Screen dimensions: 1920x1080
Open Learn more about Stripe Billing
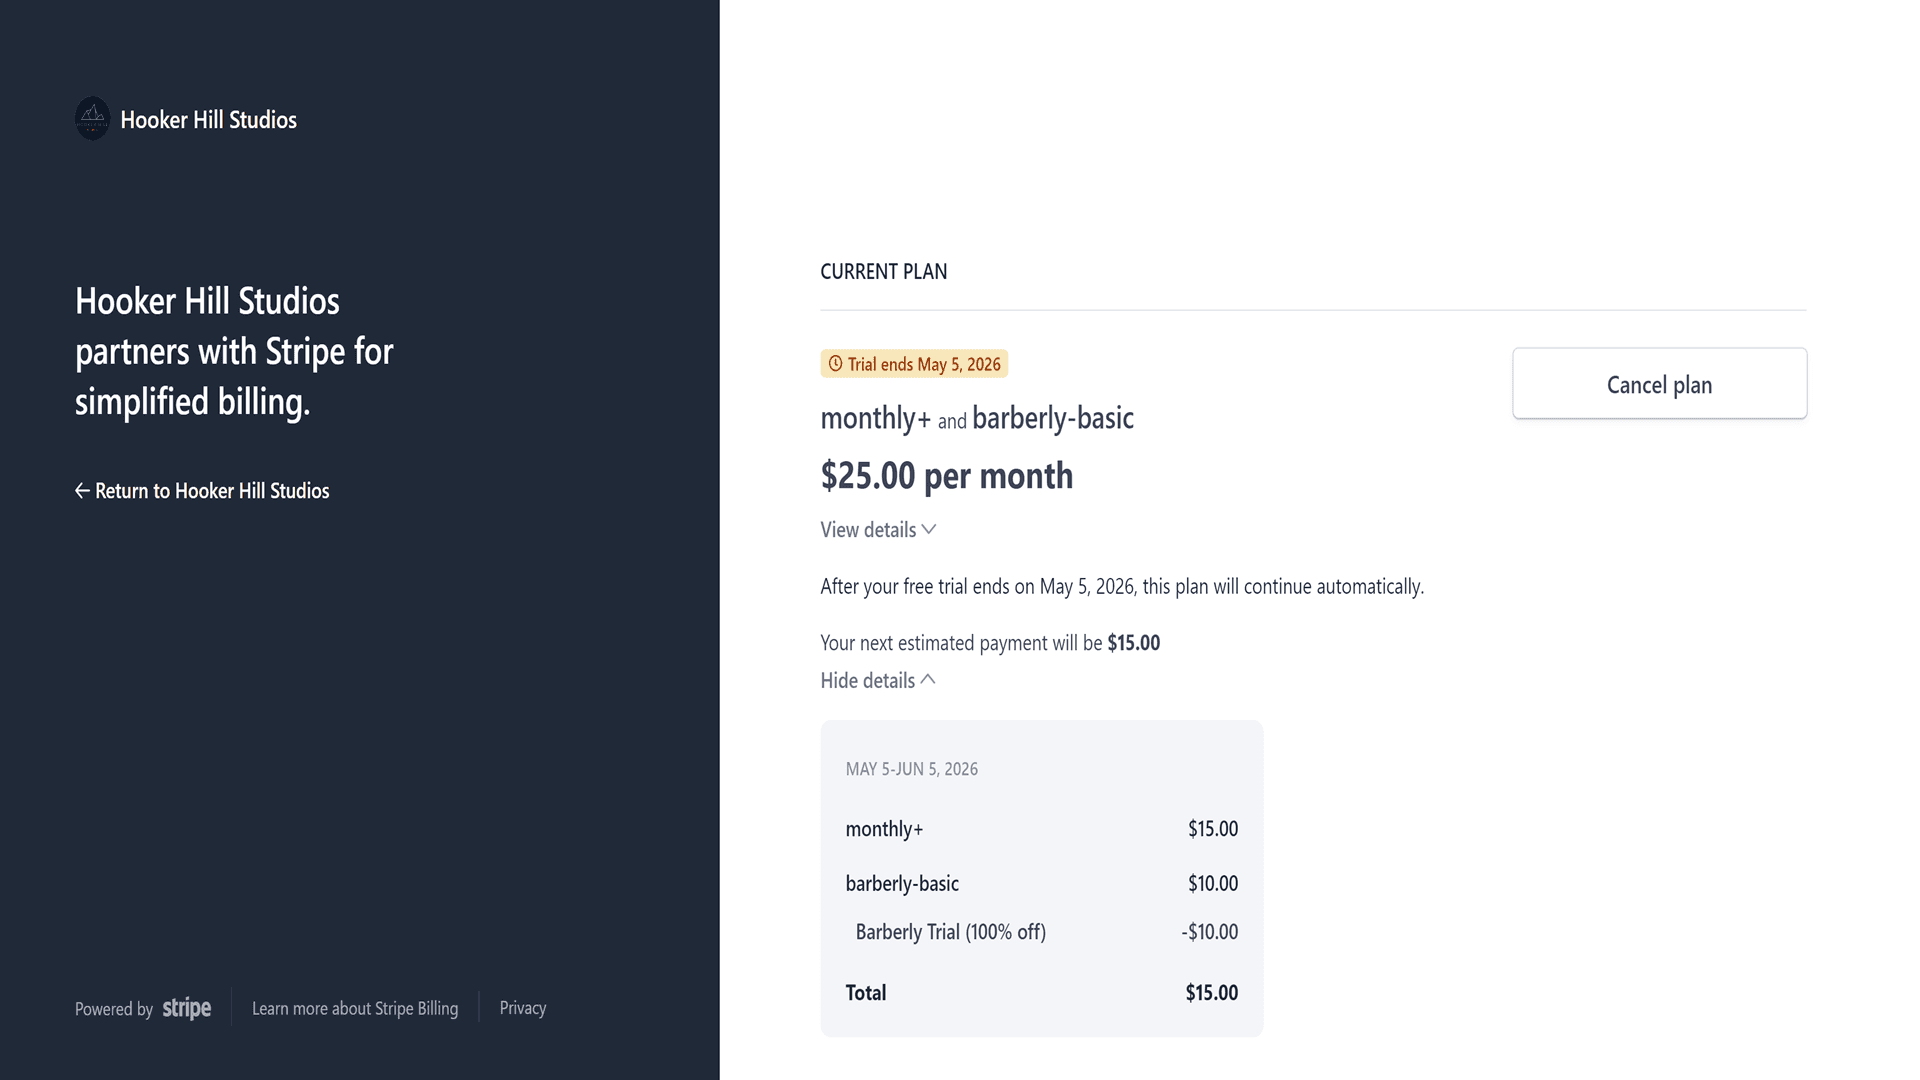coord(355,1008)
